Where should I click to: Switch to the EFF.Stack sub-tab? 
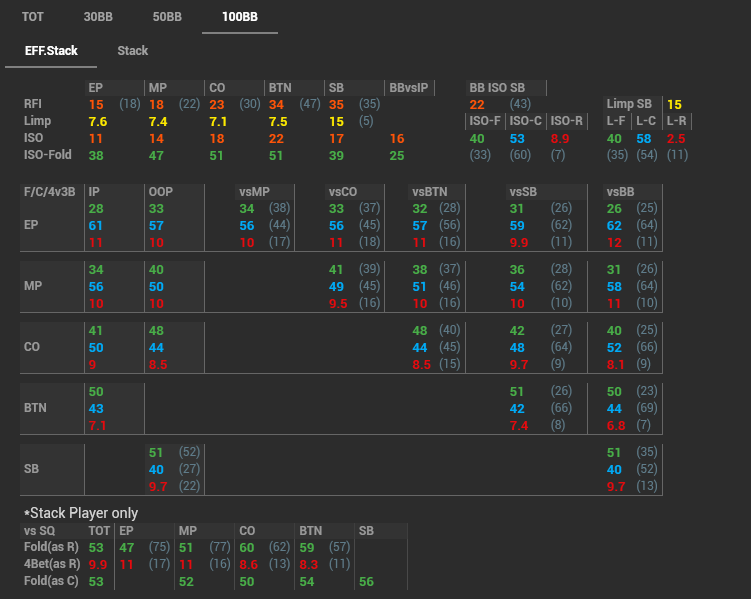[51, 50]
